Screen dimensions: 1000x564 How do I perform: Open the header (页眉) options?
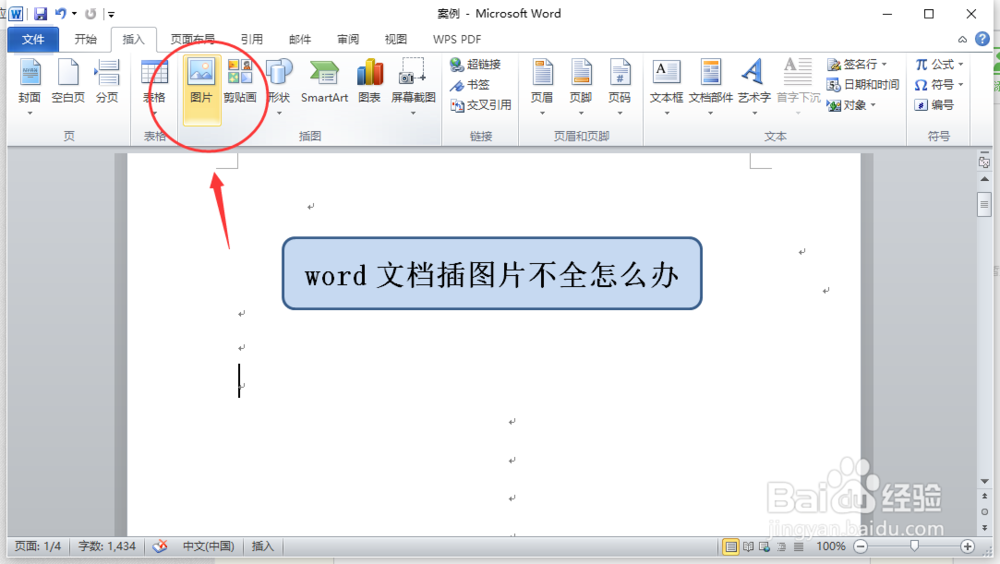[x=542, y=82]
